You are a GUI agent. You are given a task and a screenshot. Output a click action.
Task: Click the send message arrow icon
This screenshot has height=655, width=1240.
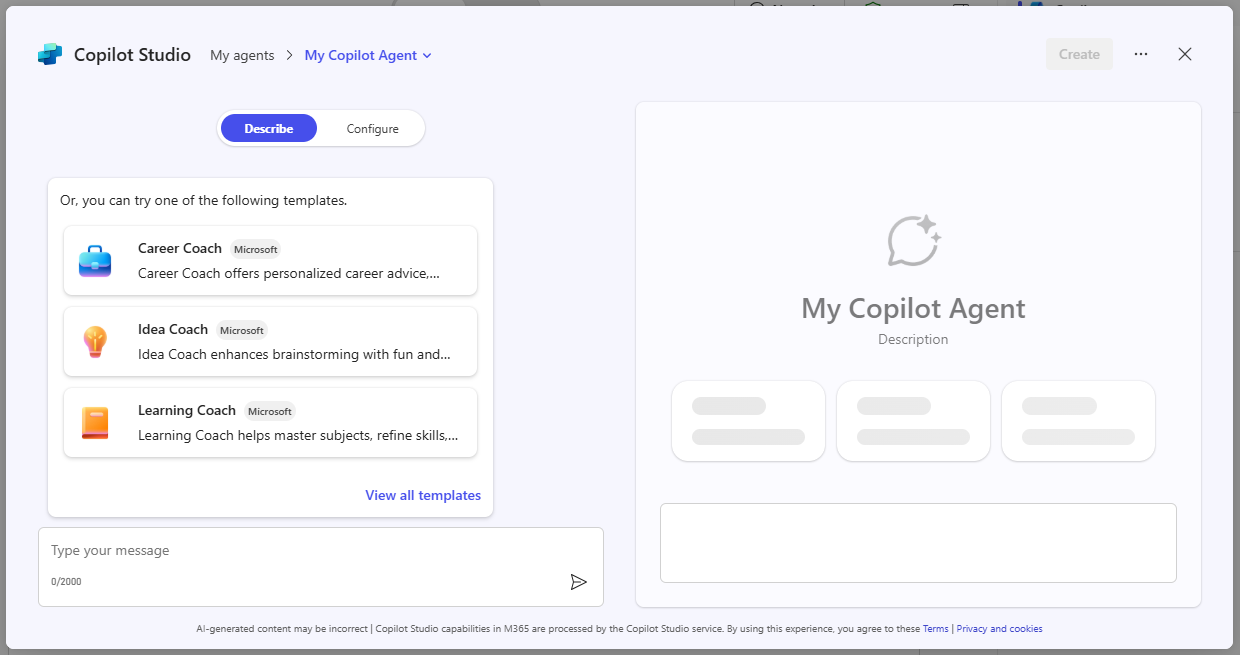click(578, 581)
